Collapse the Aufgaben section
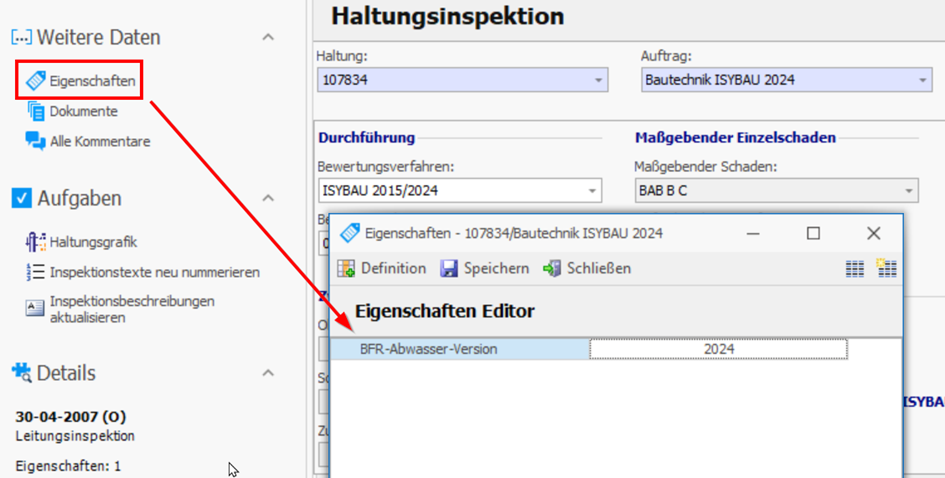 click(x=267, y=198)
